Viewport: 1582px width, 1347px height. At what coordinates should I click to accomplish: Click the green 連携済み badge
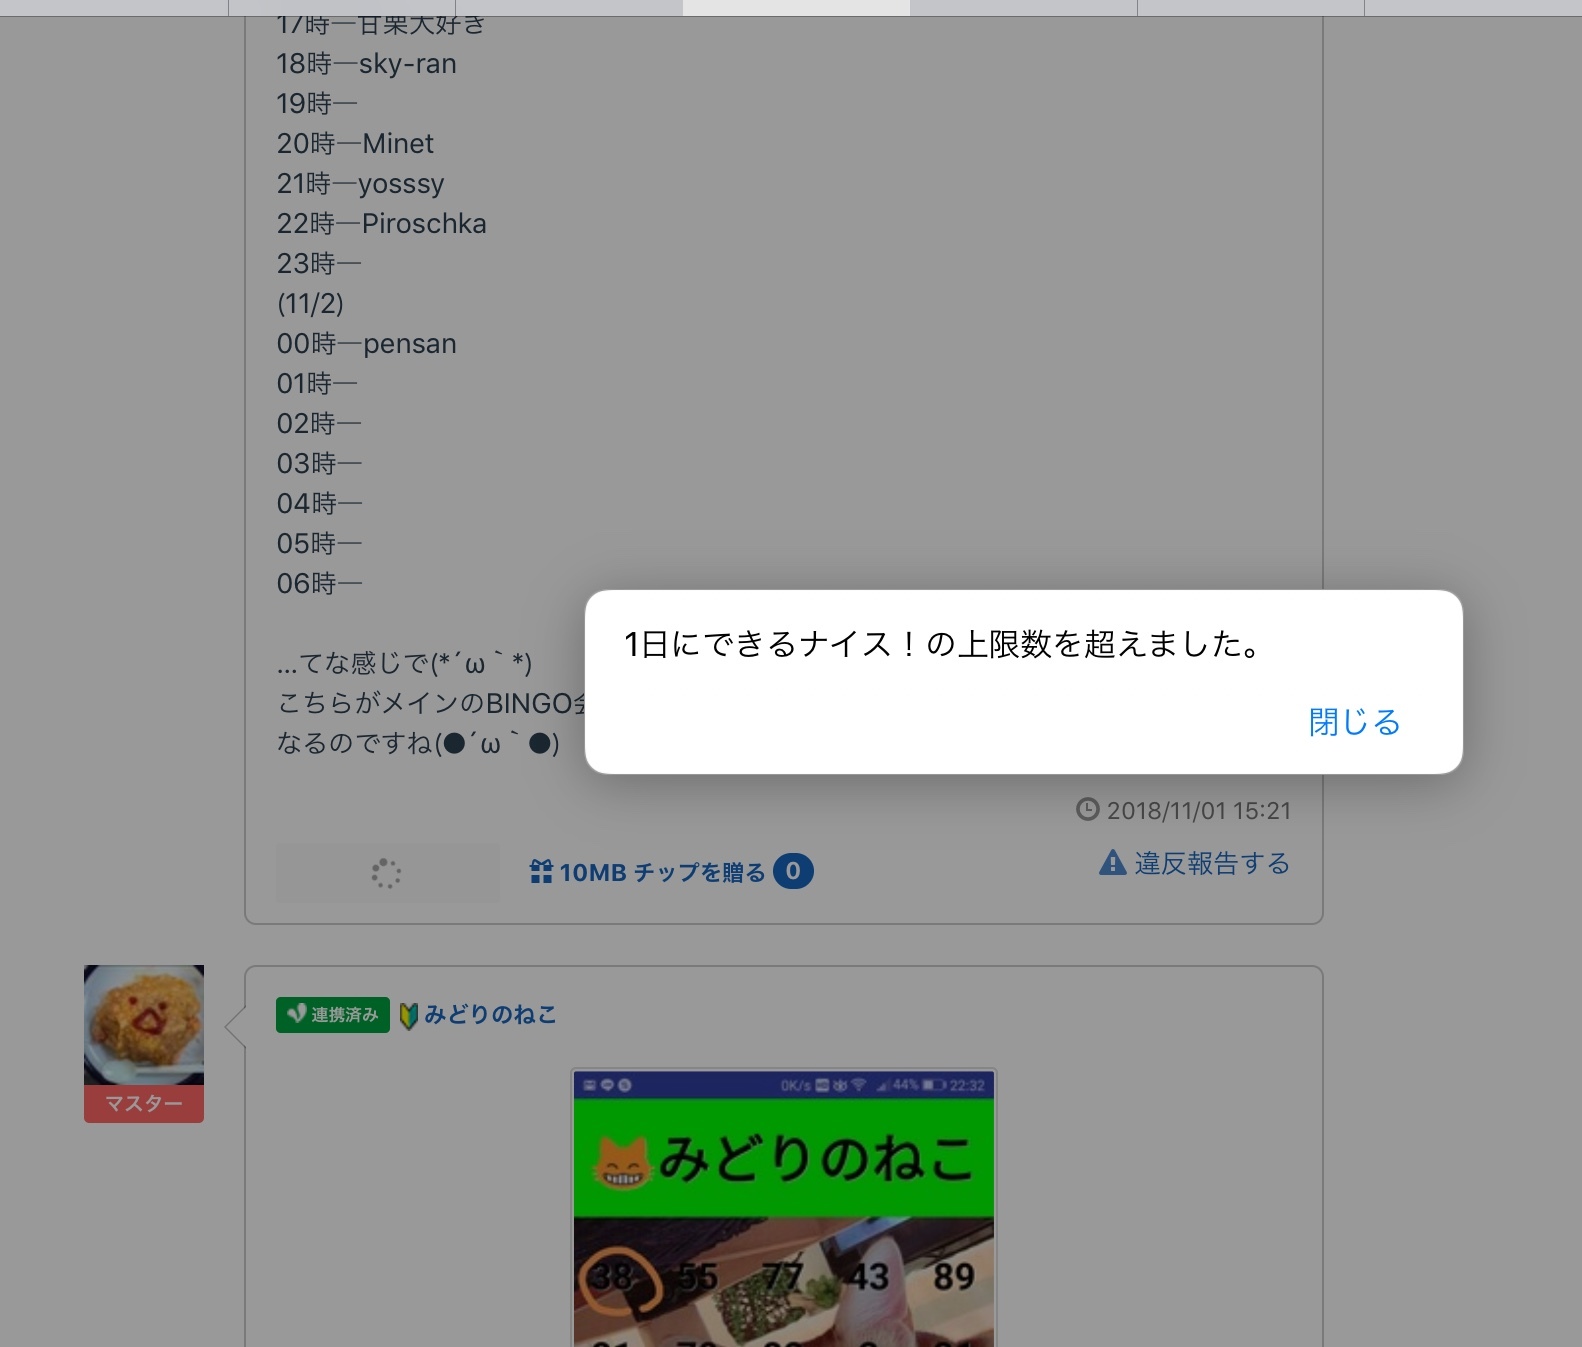click(333, 1015)
